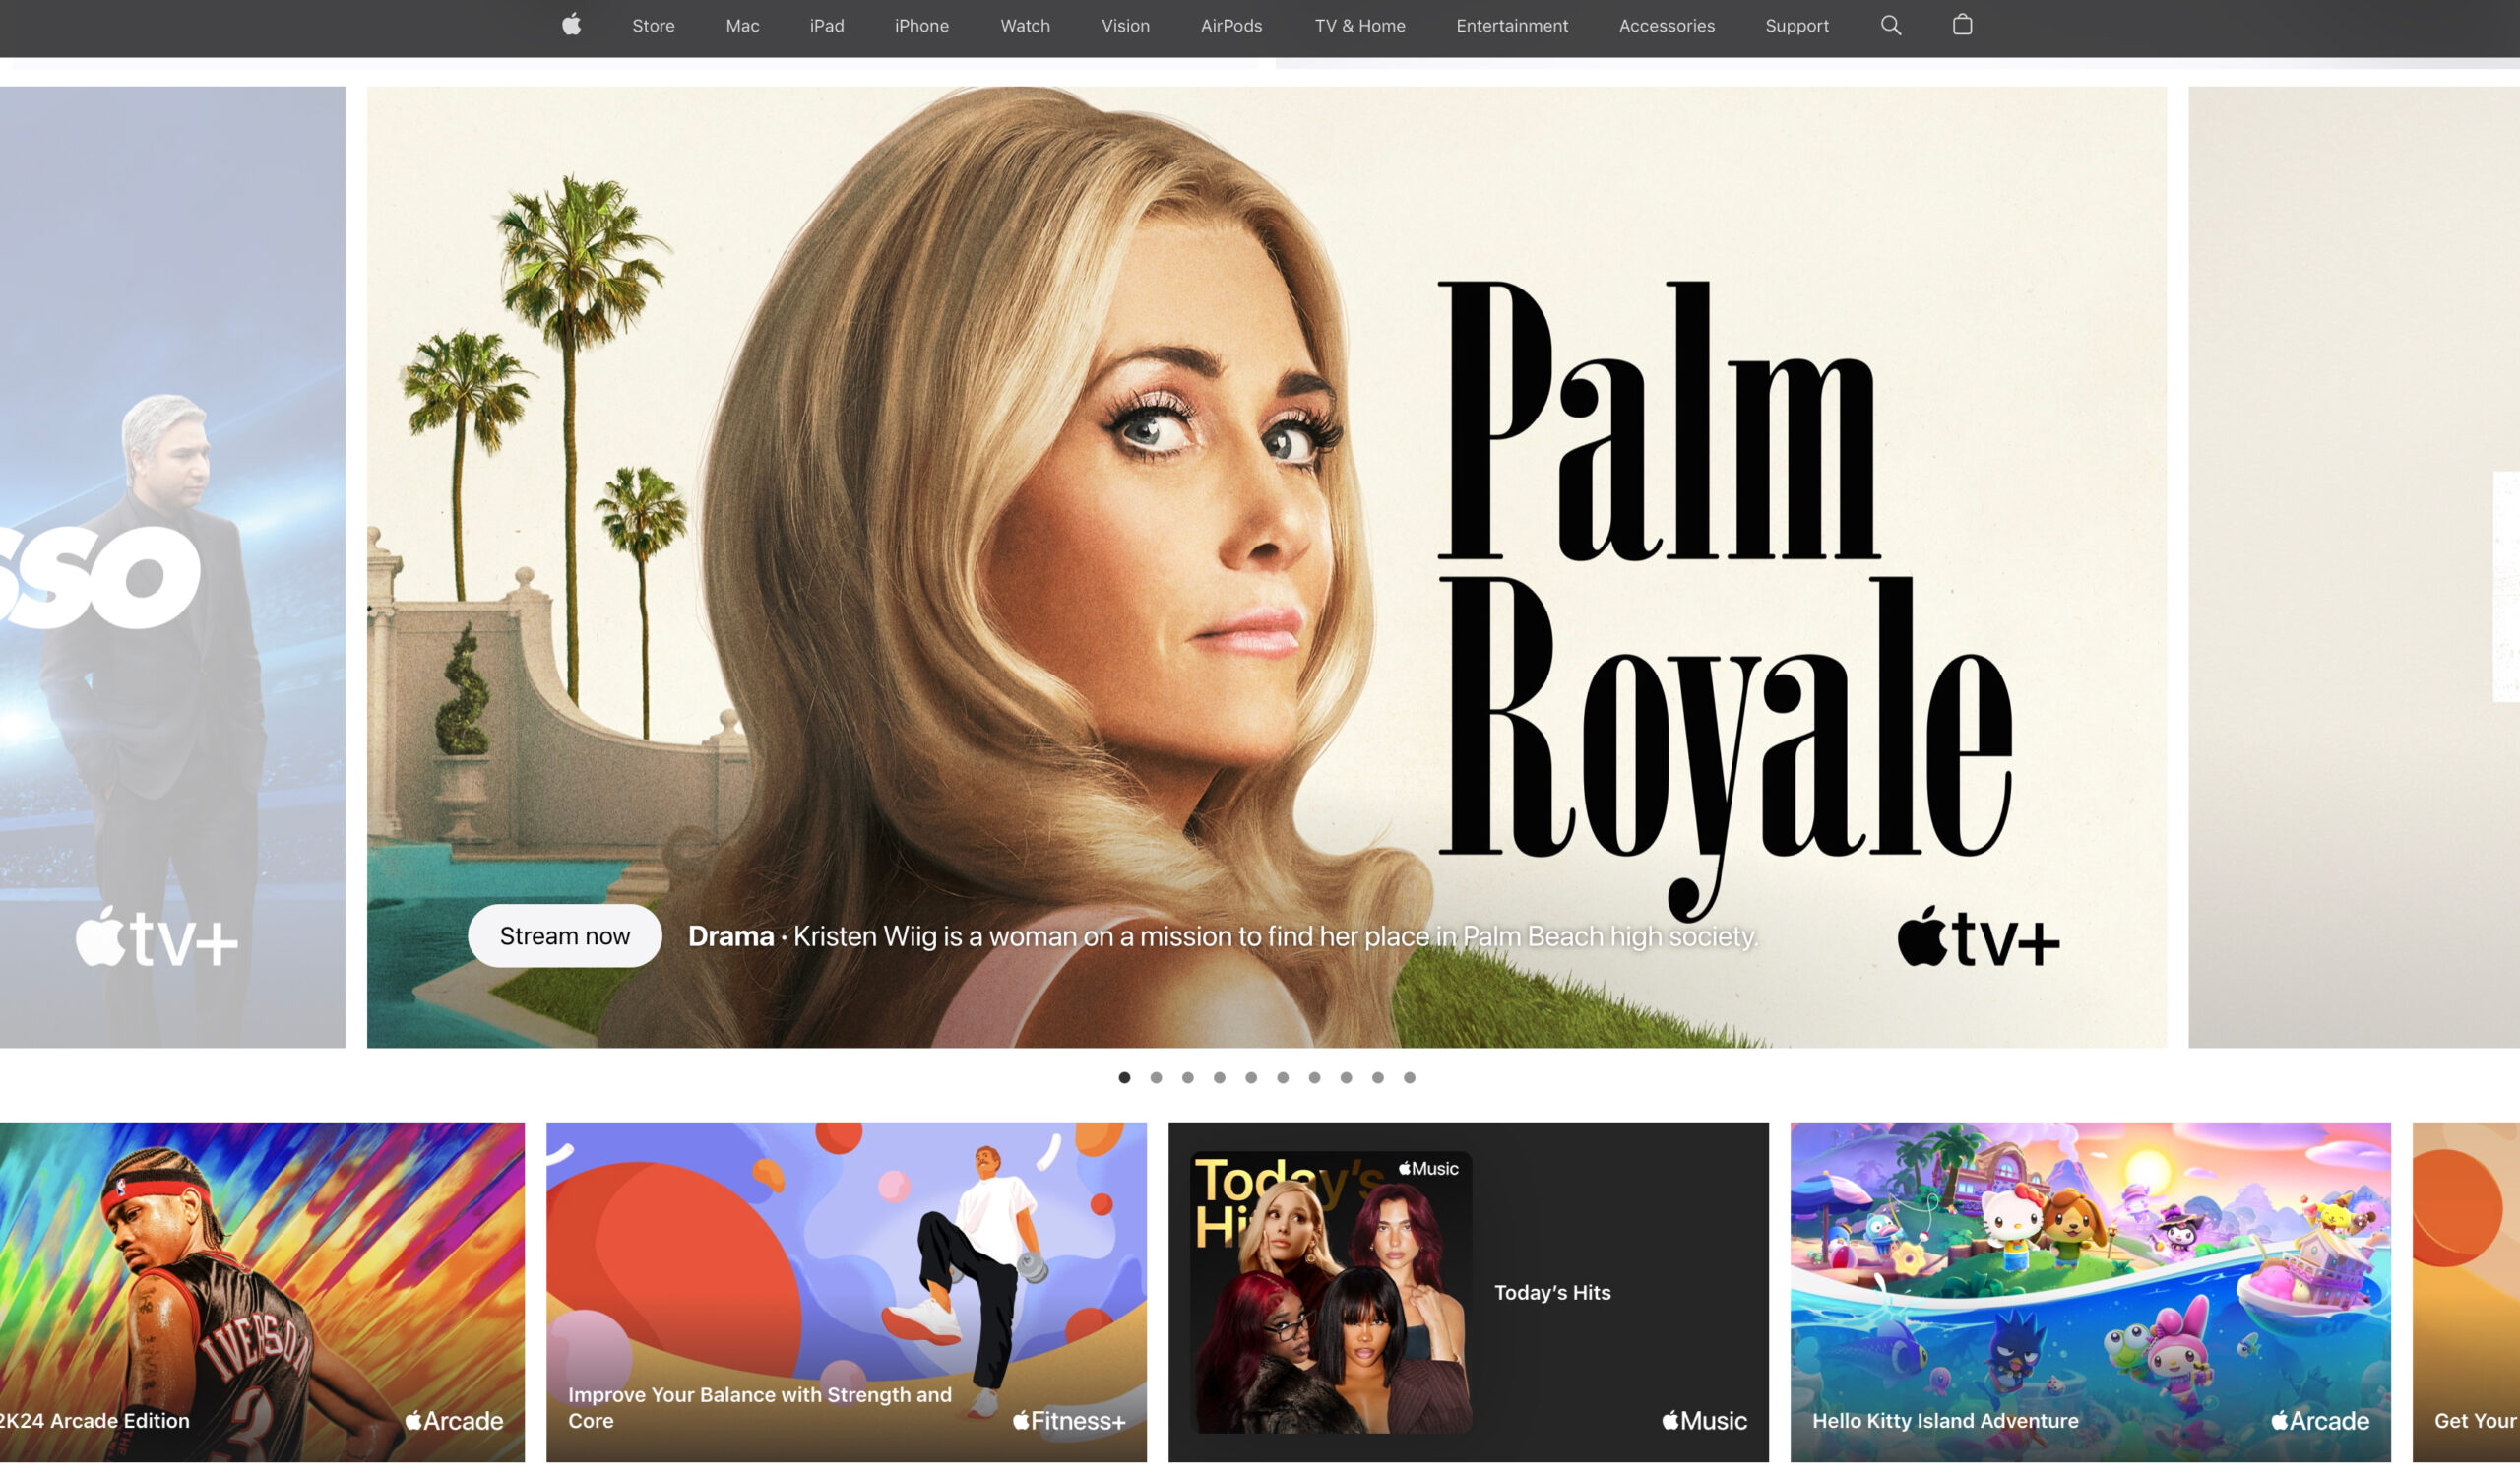The height and width of the screenshot is (1479, 2520).
Task: Click the Apple logo home icon
Action: coord(571,25)
